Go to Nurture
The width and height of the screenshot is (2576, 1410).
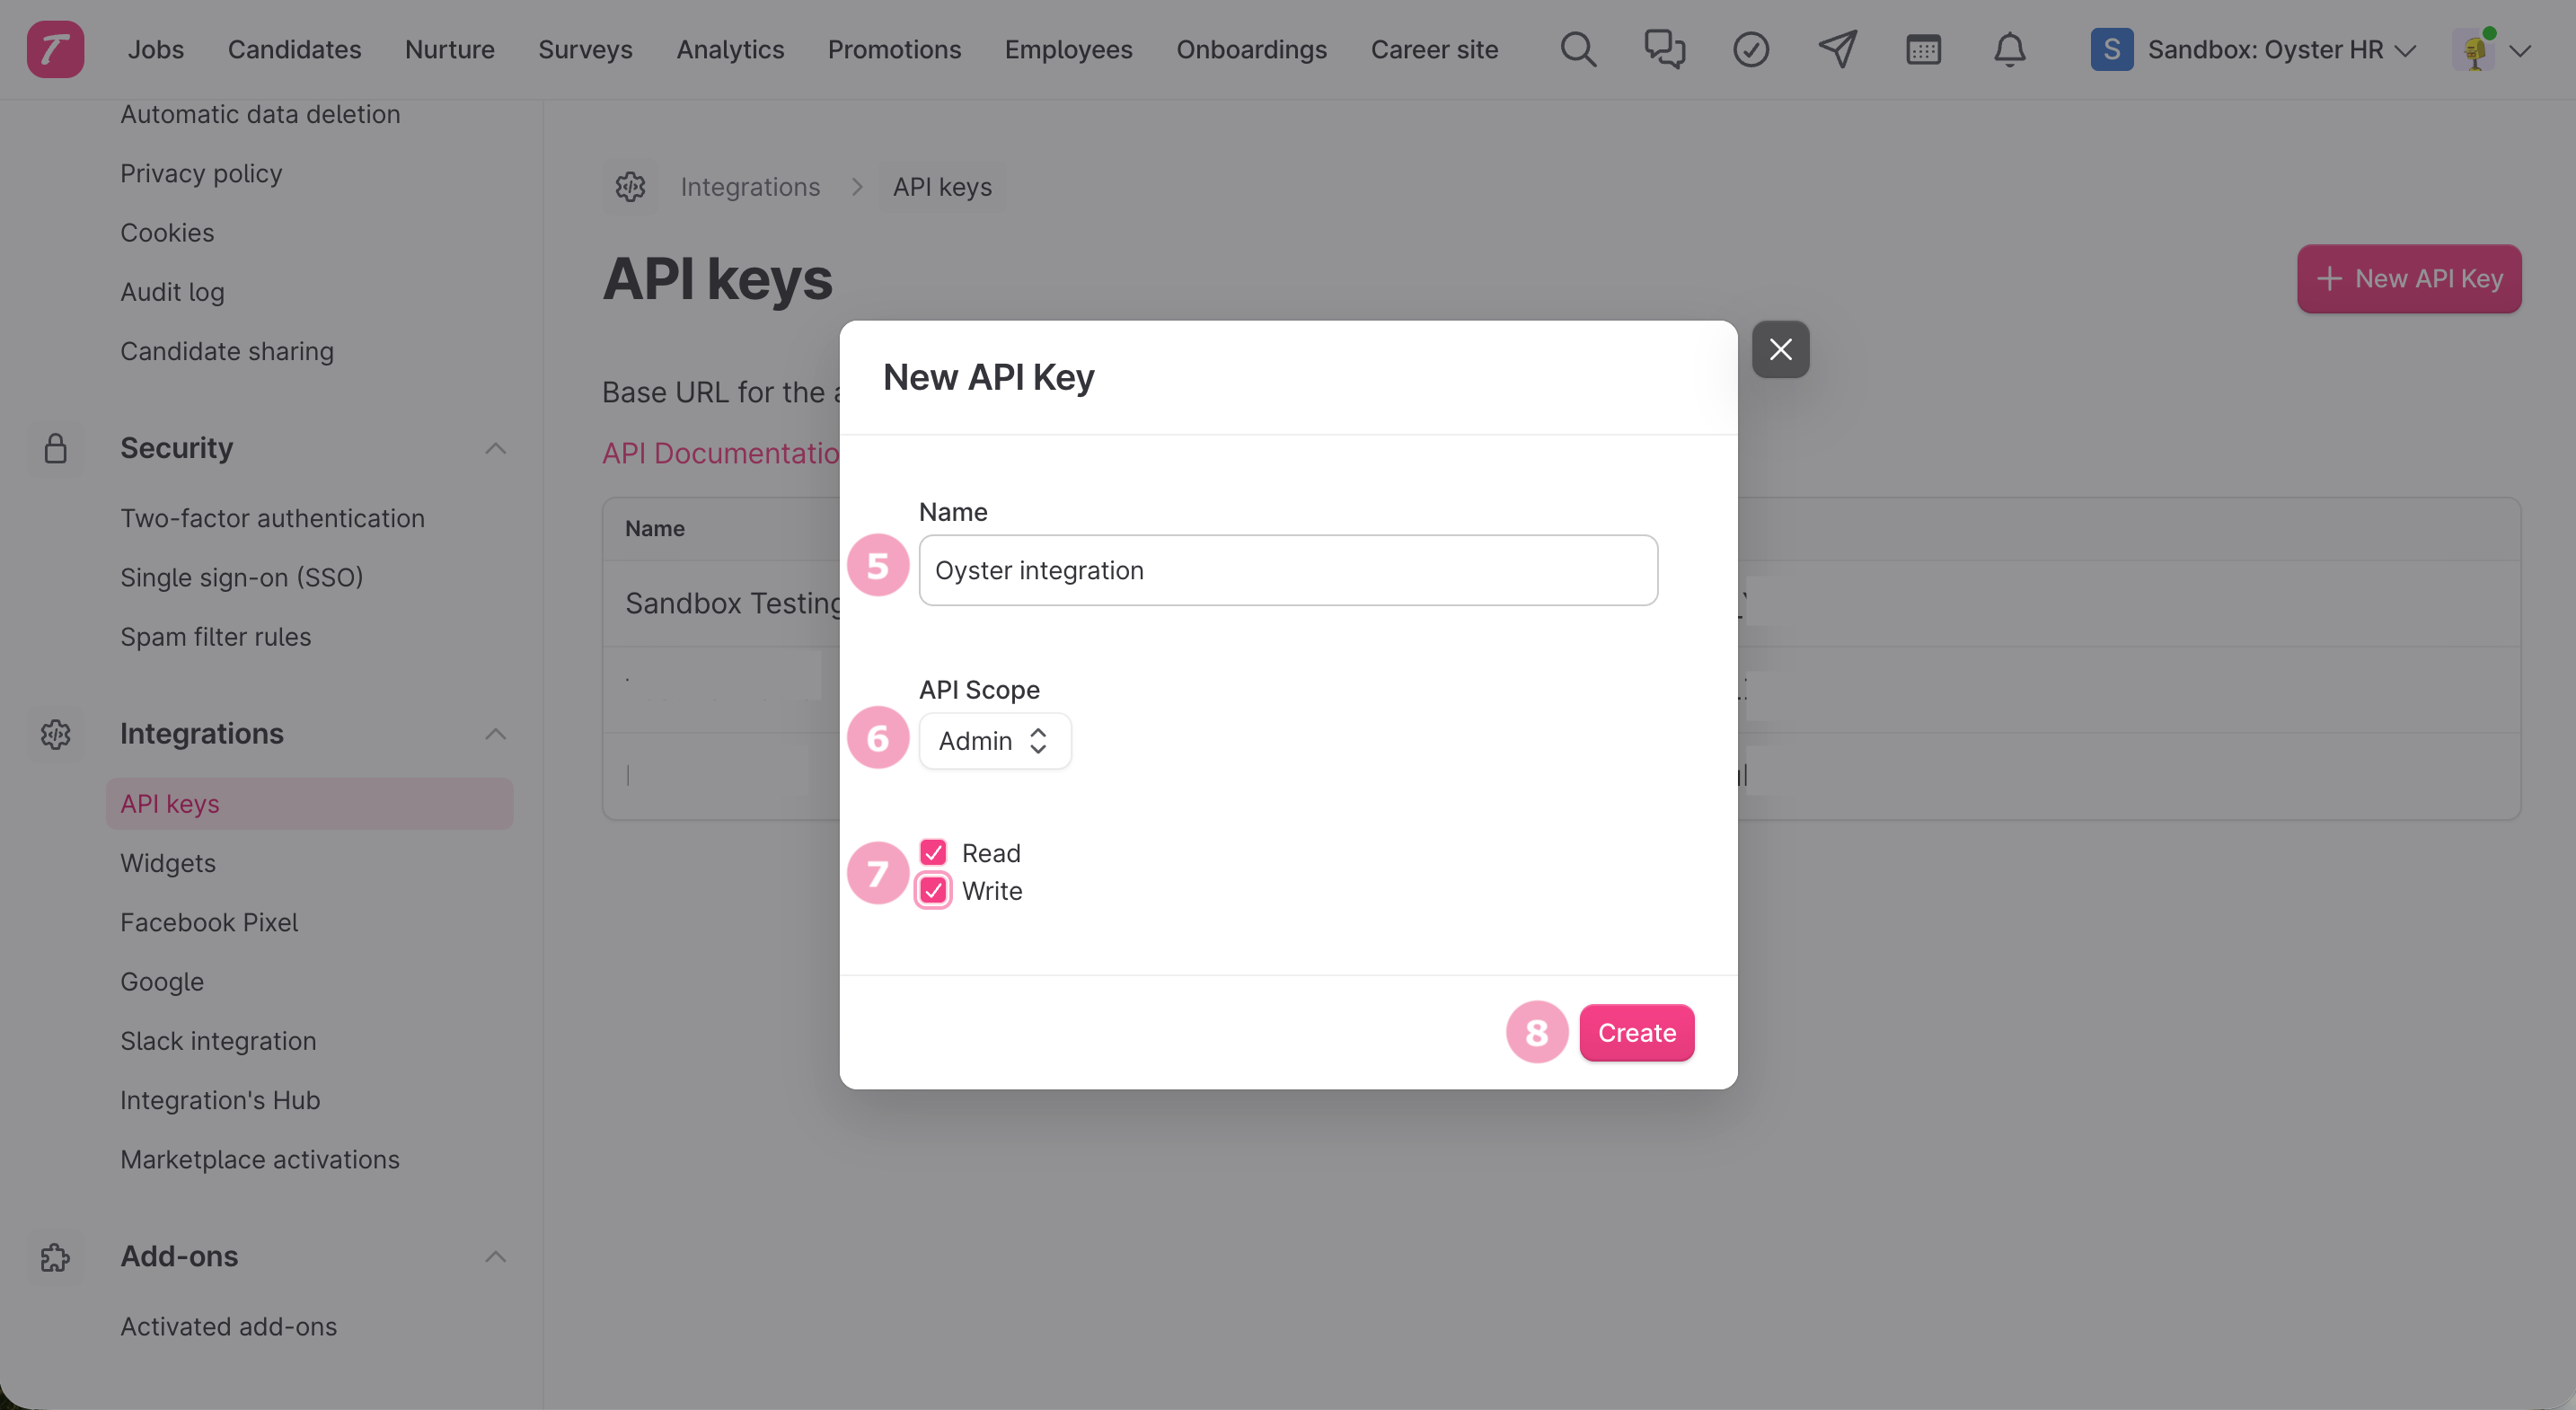(x=449, y=49)
